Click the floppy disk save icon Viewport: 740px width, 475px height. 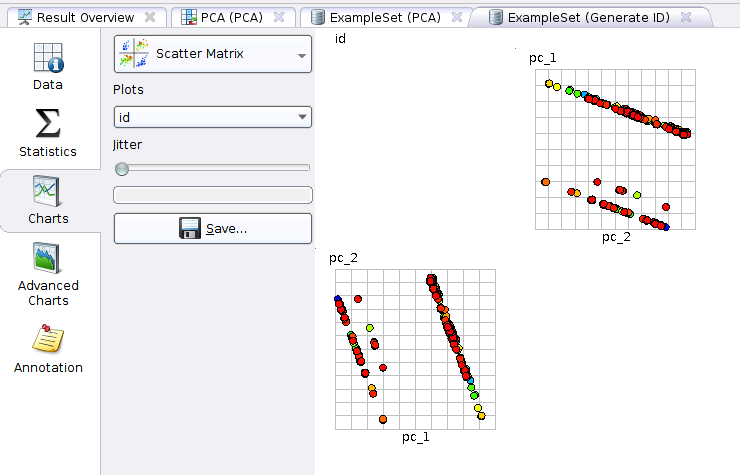190,229
